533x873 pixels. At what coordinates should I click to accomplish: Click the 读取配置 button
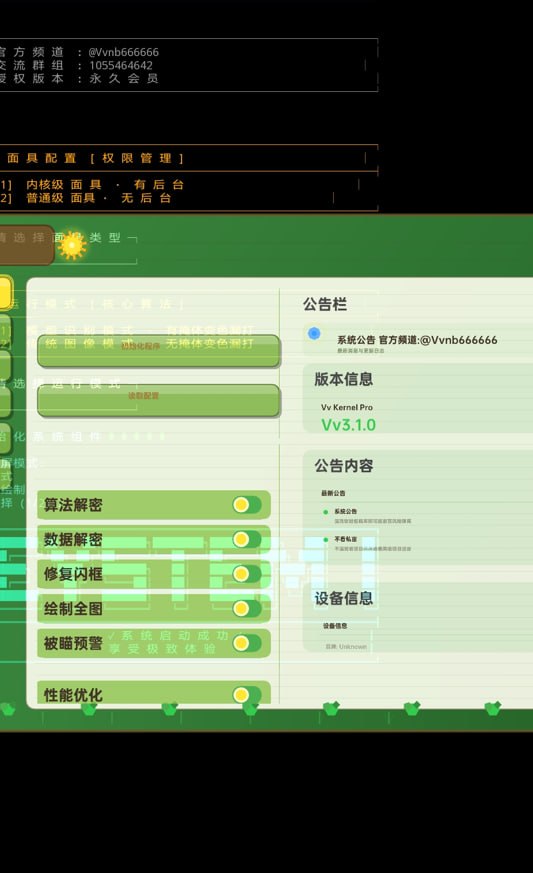(159, 400)
